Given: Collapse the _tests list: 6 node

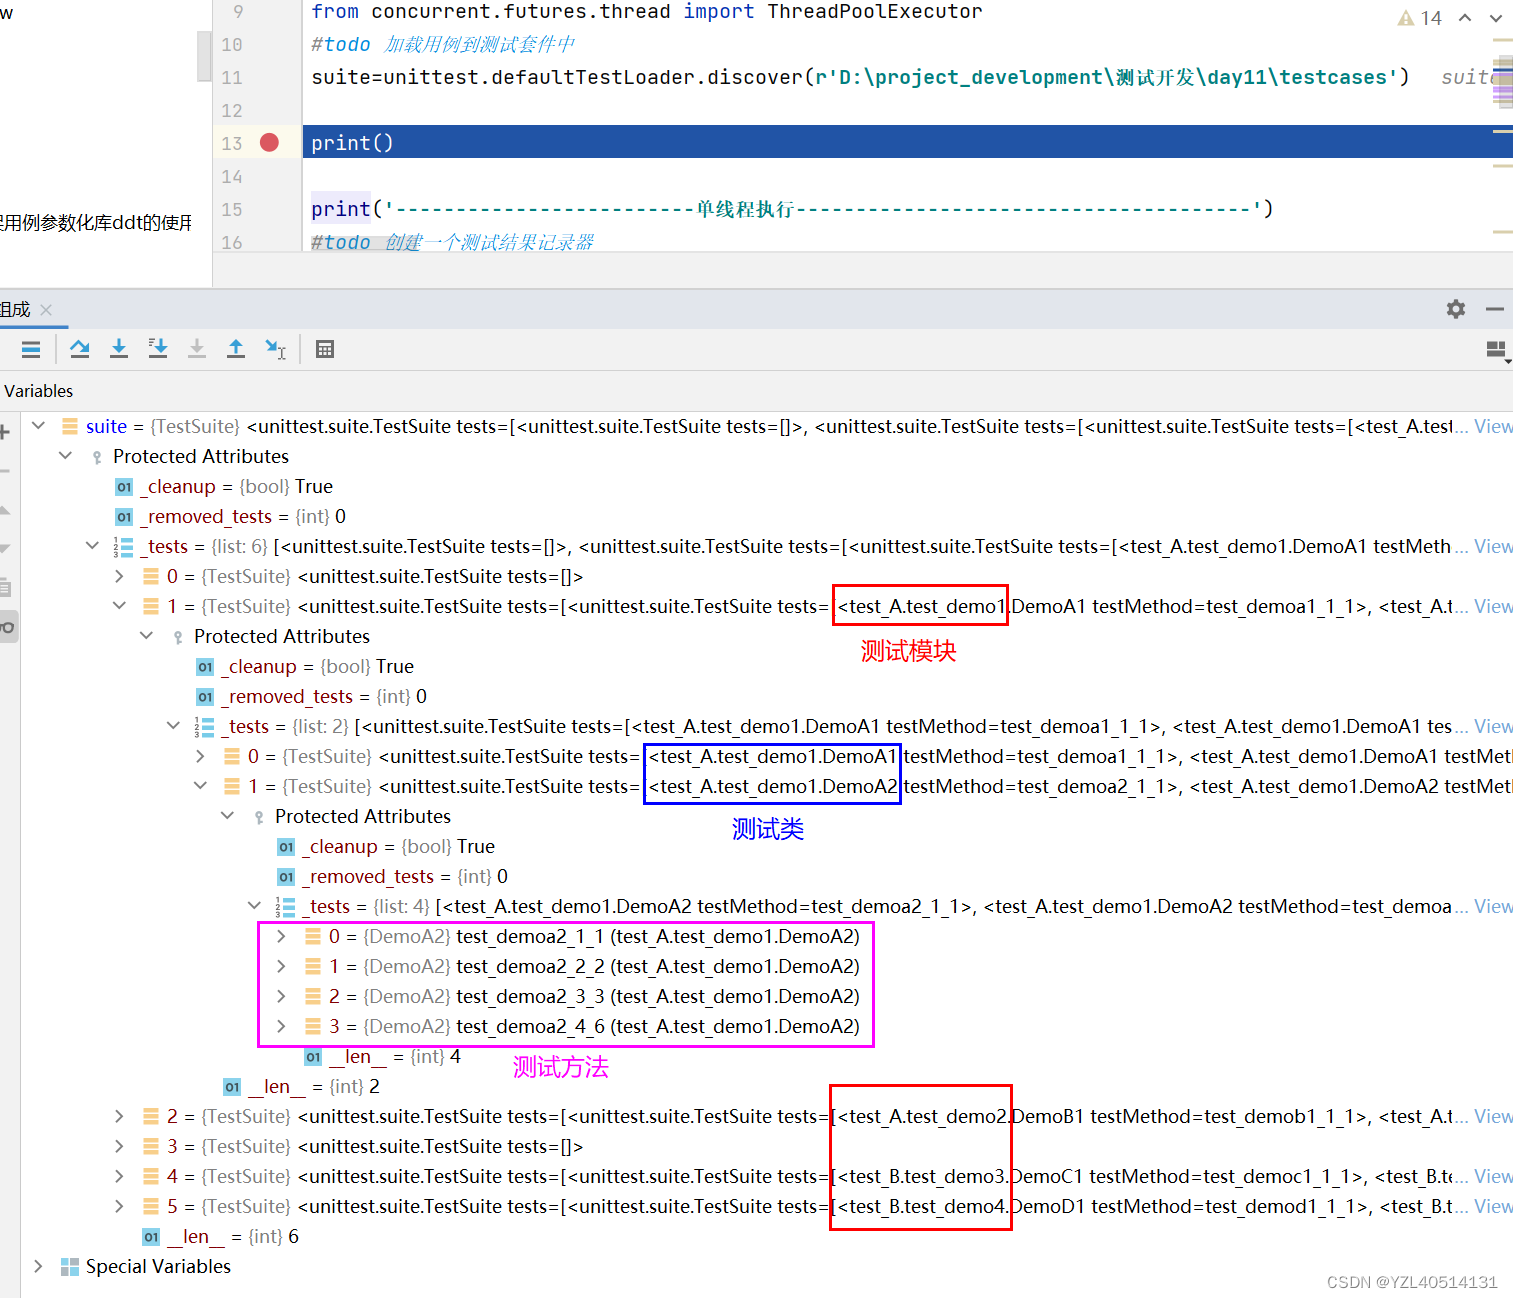Looking at the screenshot, I should click(x=92, y=546).
